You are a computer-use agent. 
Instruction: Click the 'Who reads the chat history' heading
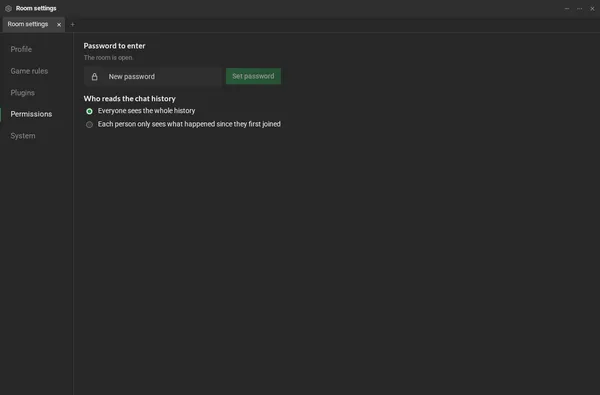[x=129, y=99]
